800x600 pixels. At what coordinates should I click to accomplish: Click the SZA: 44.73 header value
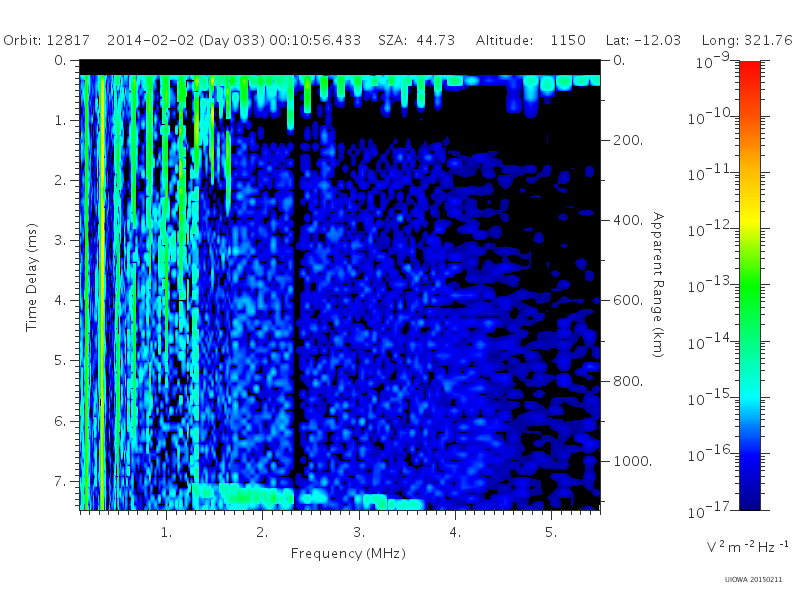pos(416,40)
